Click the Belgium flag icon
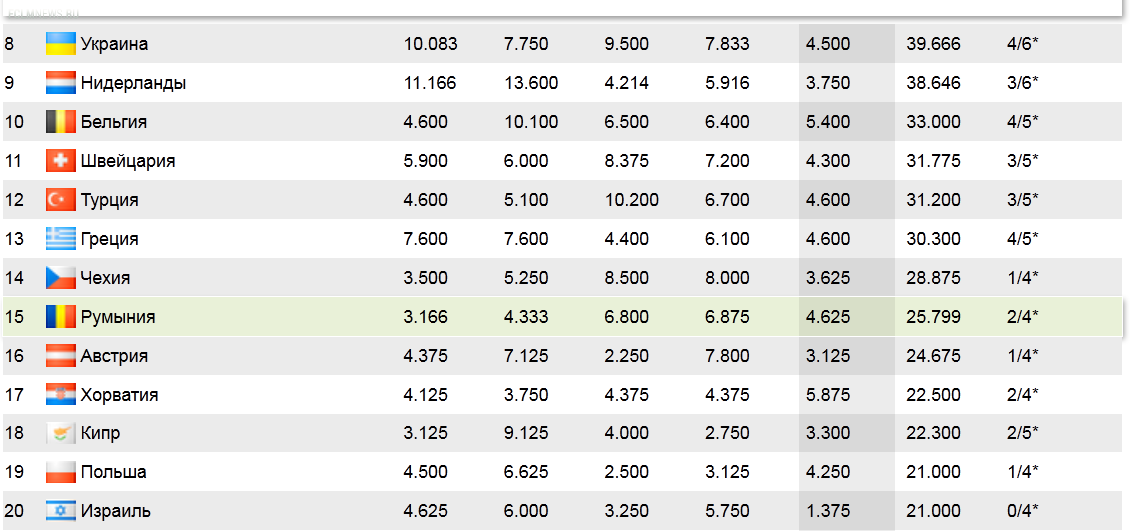1130x531 pixels. pos(61,122)
